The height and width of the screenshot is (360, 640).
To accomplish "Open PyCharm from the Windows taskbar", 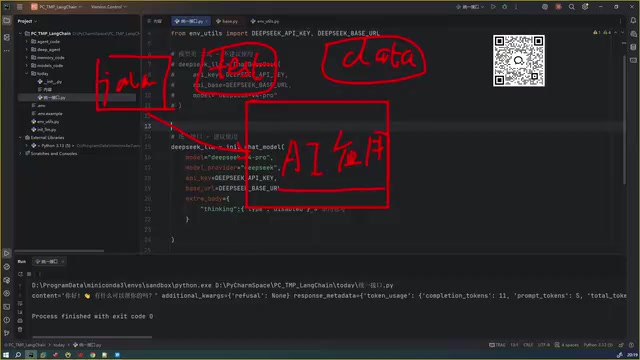I will (31, 355).
